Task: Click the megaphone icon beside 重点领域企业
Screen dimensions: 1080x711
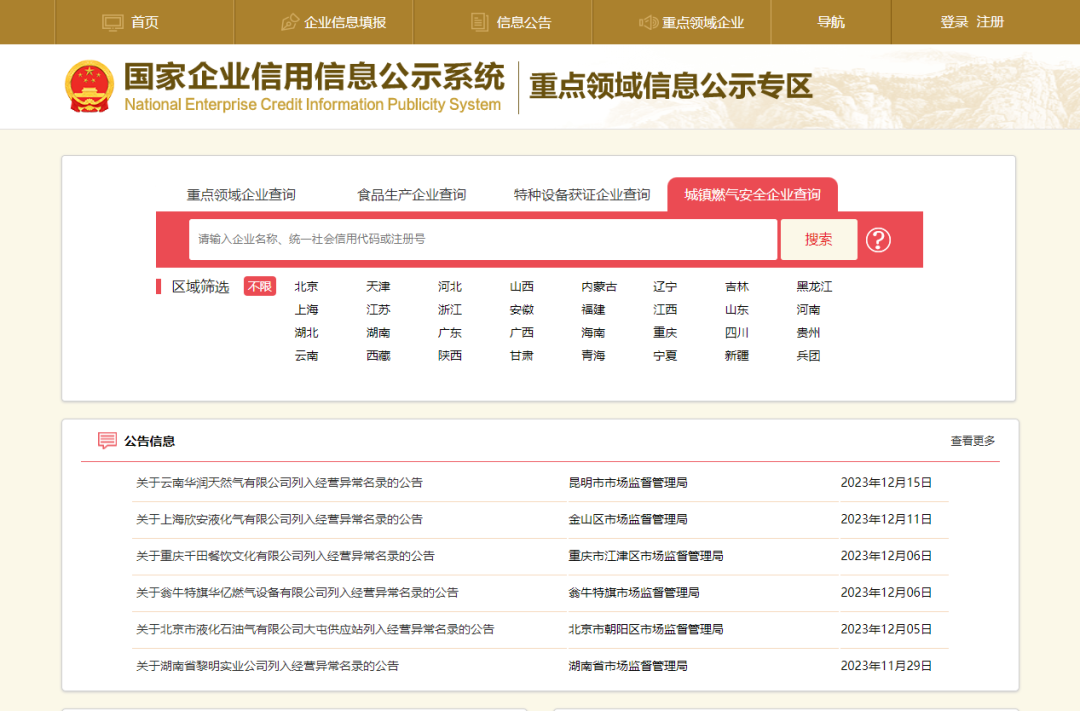Action: point(648,22)
